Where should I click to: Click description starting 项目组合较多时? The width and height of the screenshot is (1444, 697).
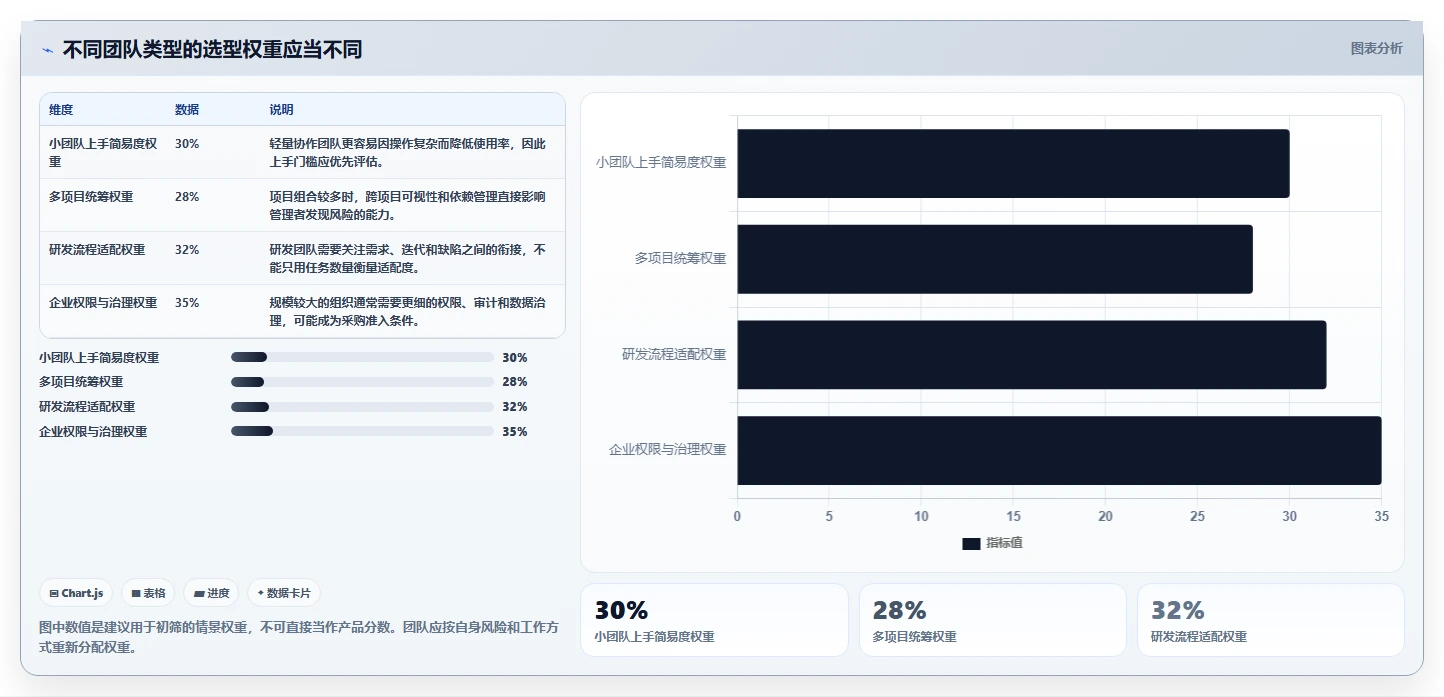[x=408, y=205]
